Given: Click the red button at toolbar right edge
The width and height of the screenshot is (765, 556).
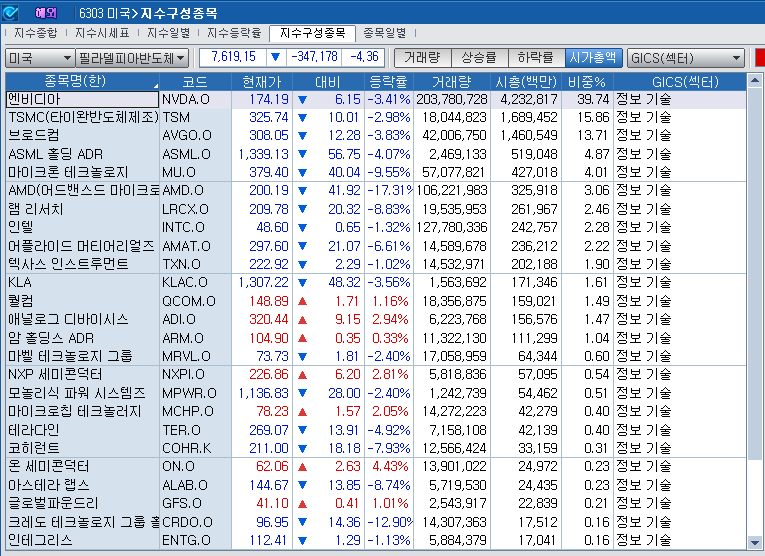Looking at the screenshot, I should click(760, 58).
